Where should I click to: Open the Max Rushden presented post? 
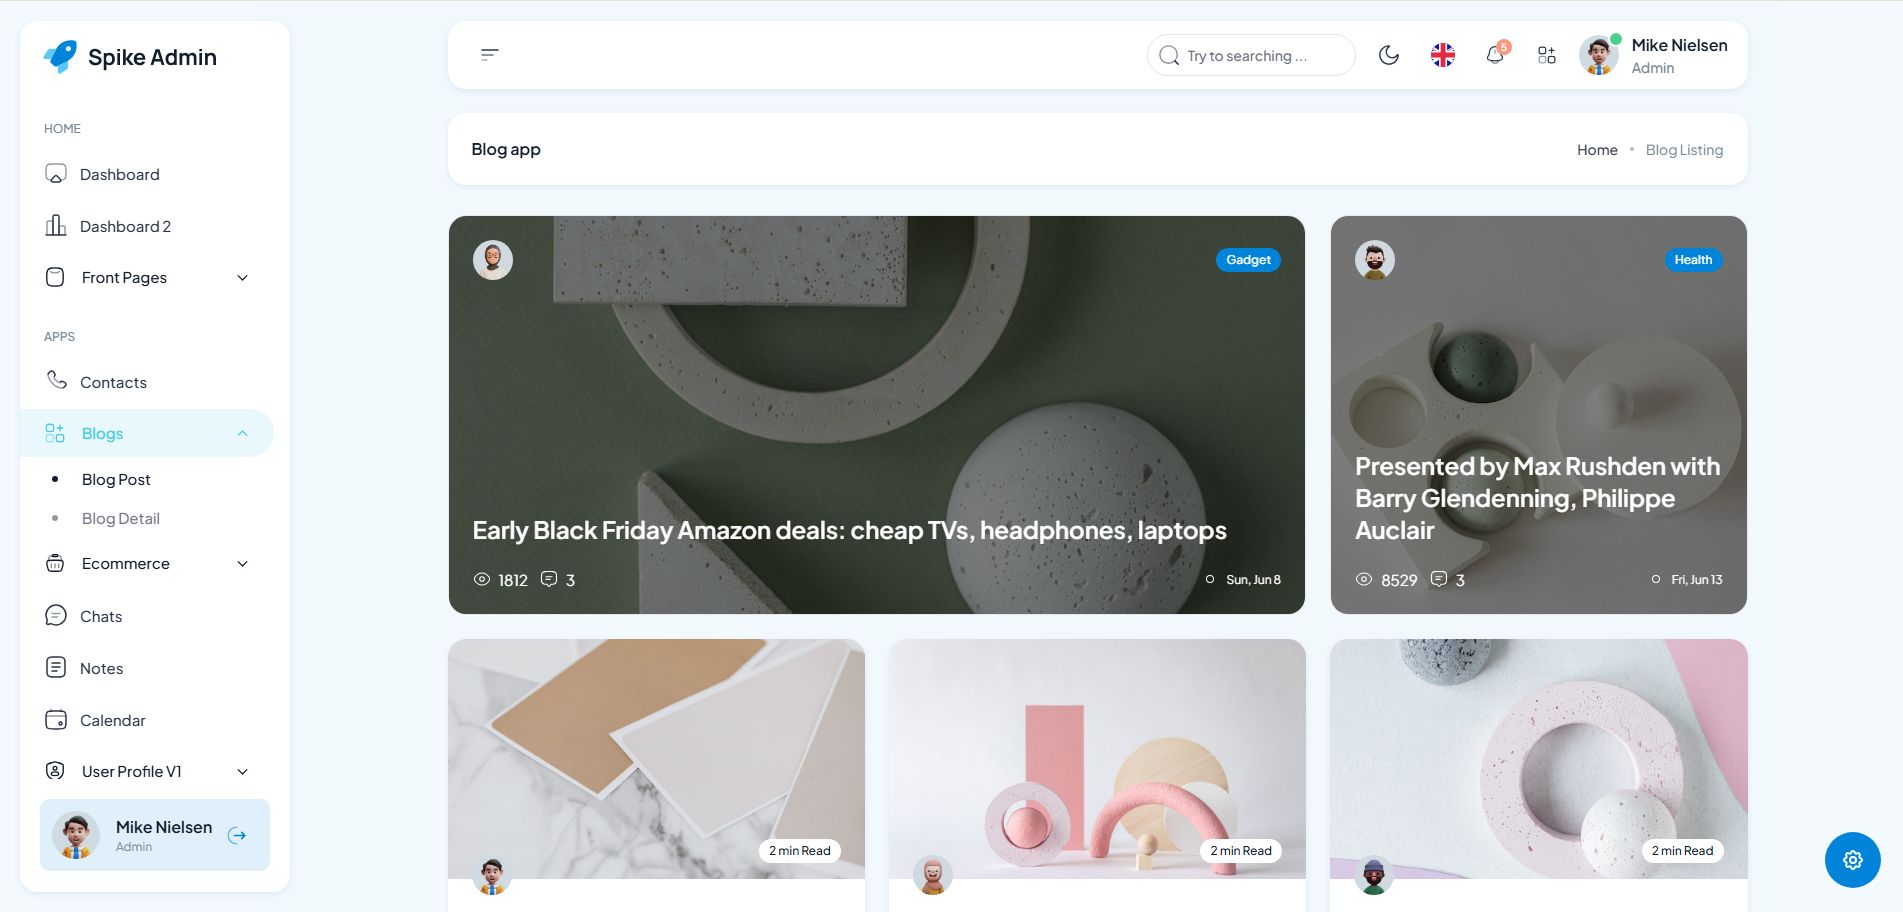[1538, 498]
